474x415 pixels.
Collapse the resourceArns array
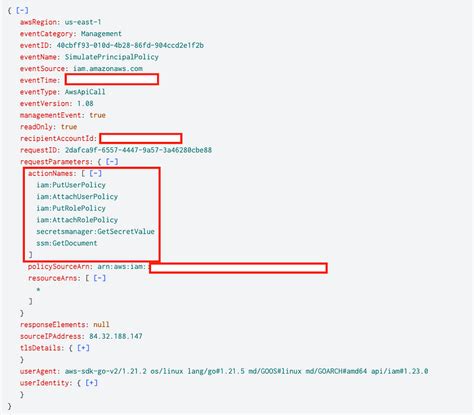[99, 278]
